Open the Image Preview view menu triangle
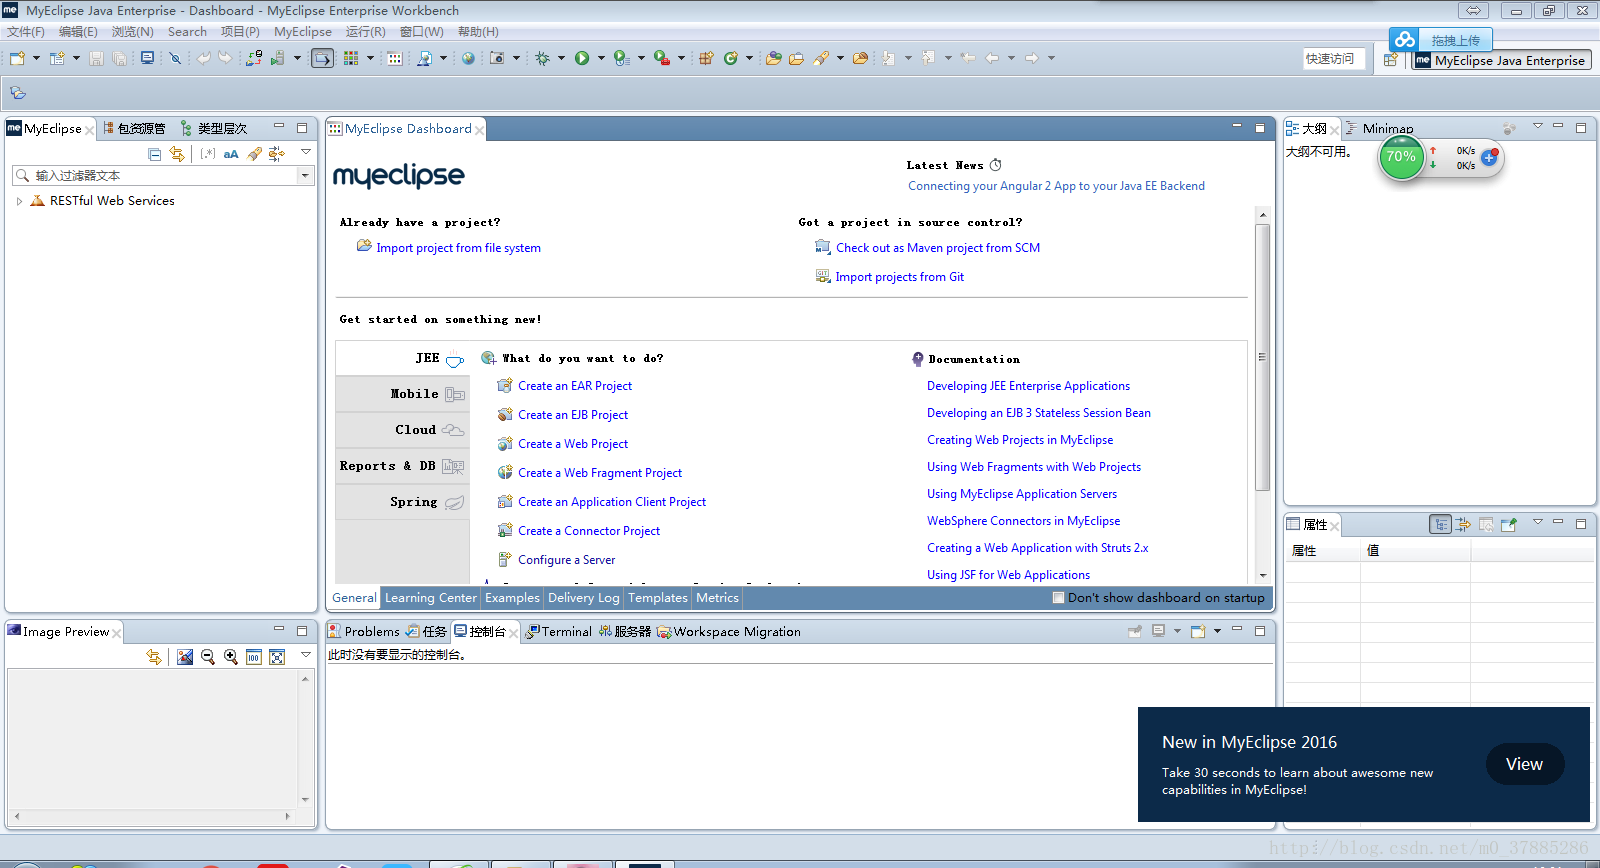The height and width of the screenshot is (868, 1600). [306, 655]
